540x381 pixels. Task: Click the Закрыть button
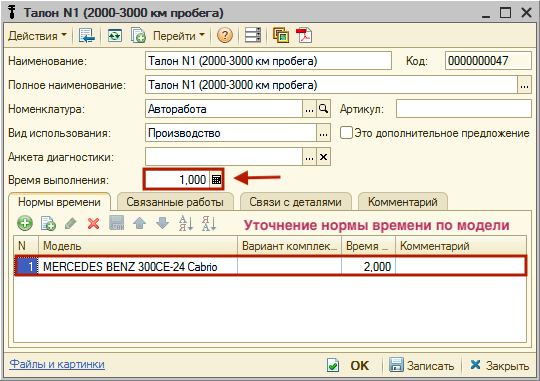500,365
